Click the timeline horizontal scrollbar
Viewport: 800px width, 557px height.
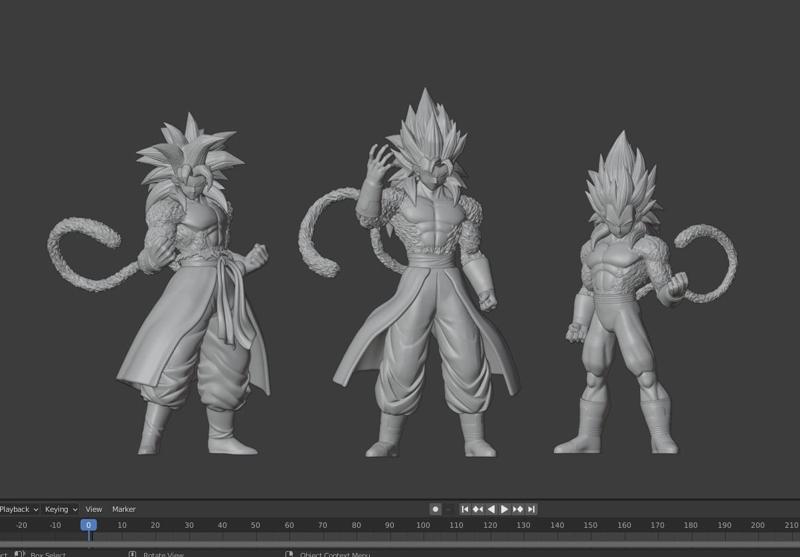point(400,544)
